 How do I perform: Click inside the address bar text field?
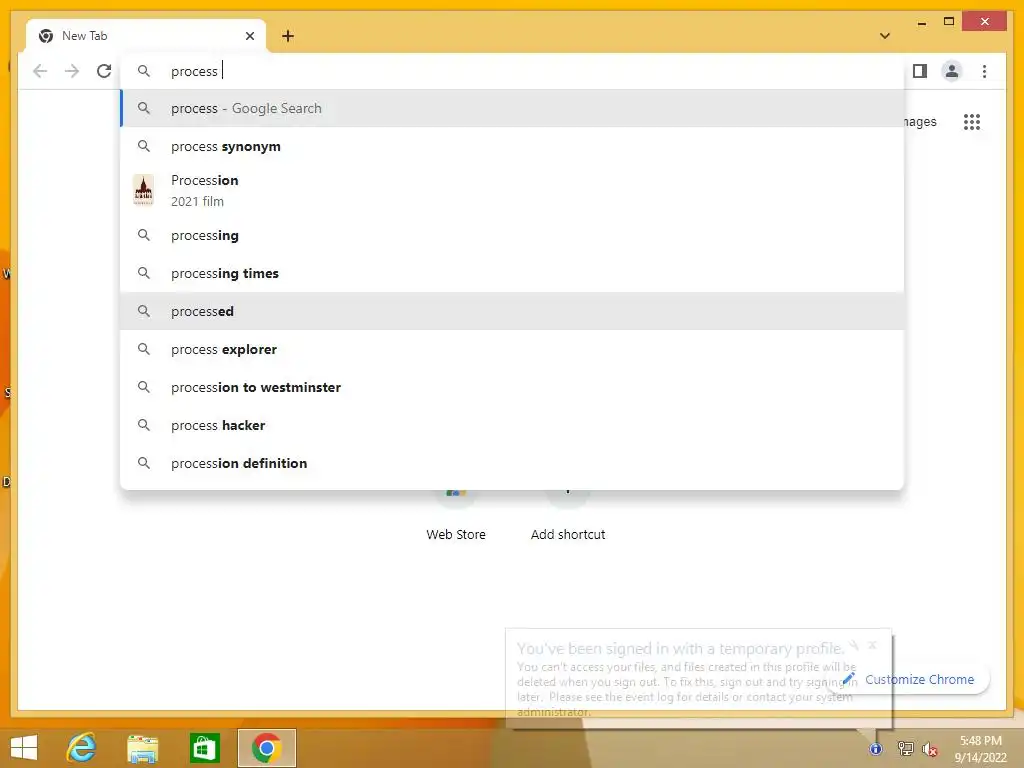click(512, 71)
